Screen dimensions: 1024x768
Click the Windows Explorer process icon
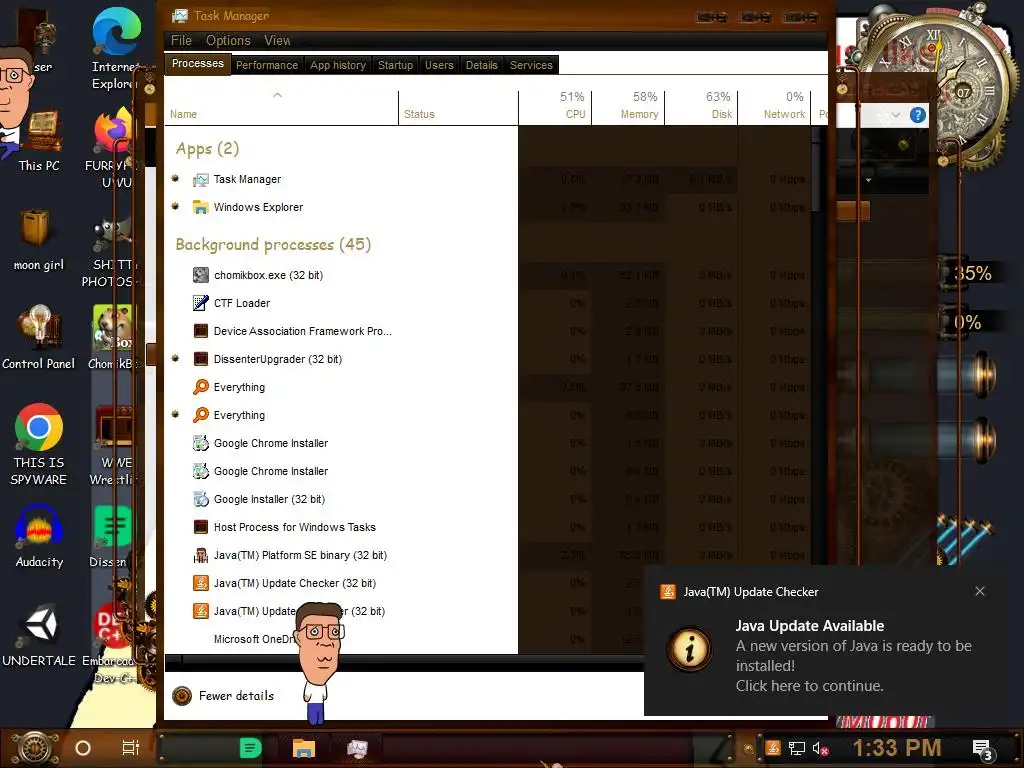click(x=200, y=208)
